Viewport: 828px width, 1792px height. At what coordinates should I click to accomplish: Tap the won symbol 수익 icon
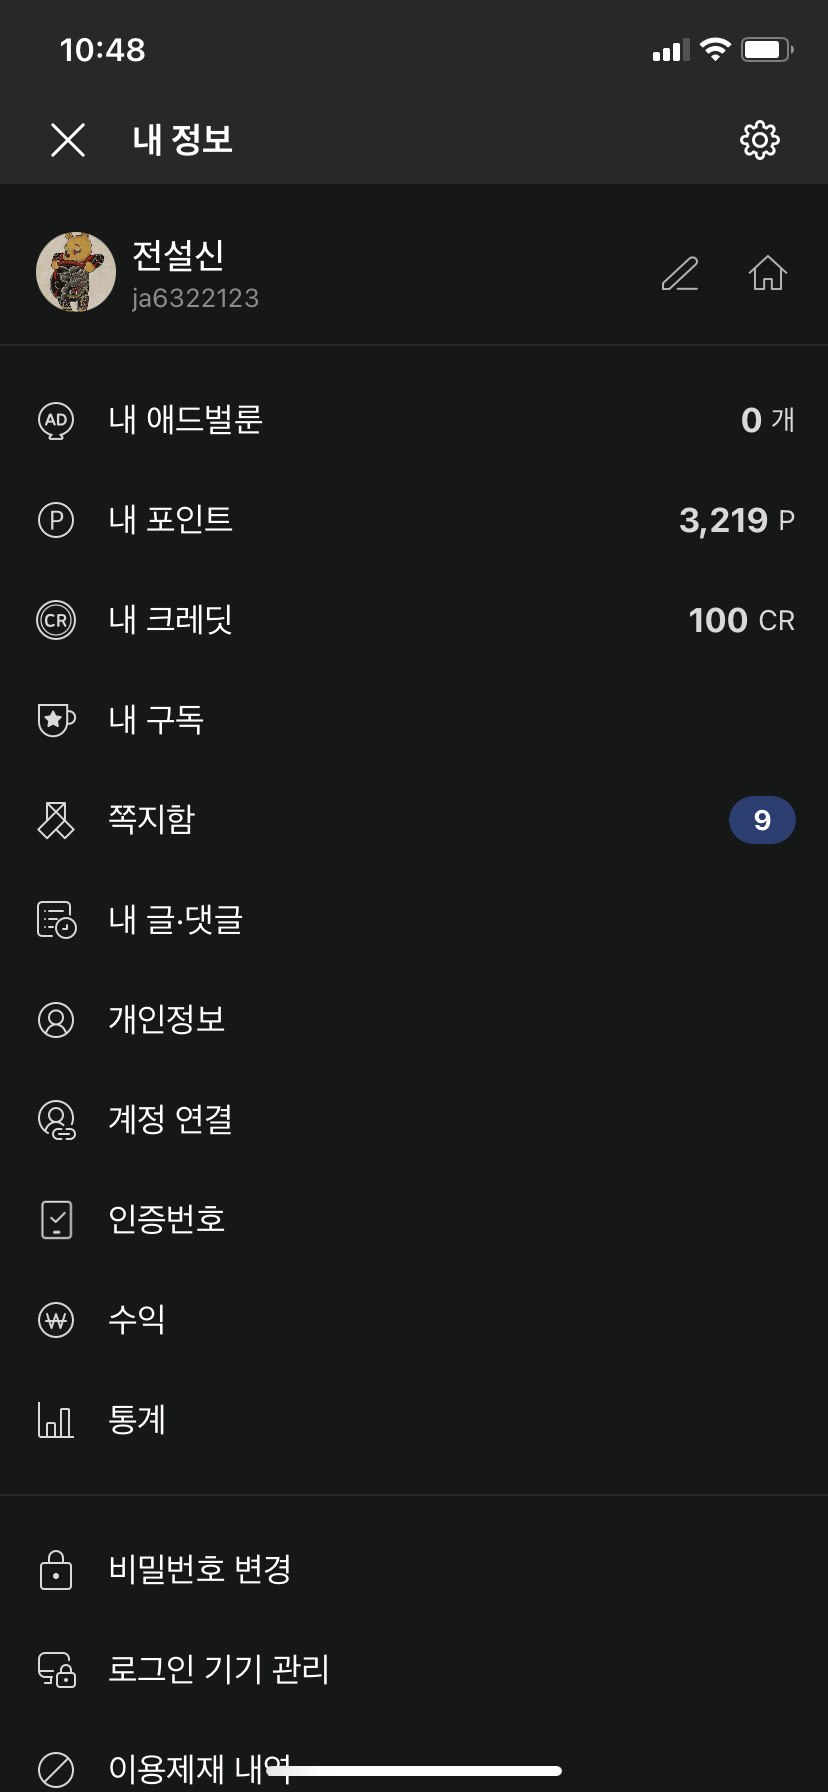point(56,1320)
